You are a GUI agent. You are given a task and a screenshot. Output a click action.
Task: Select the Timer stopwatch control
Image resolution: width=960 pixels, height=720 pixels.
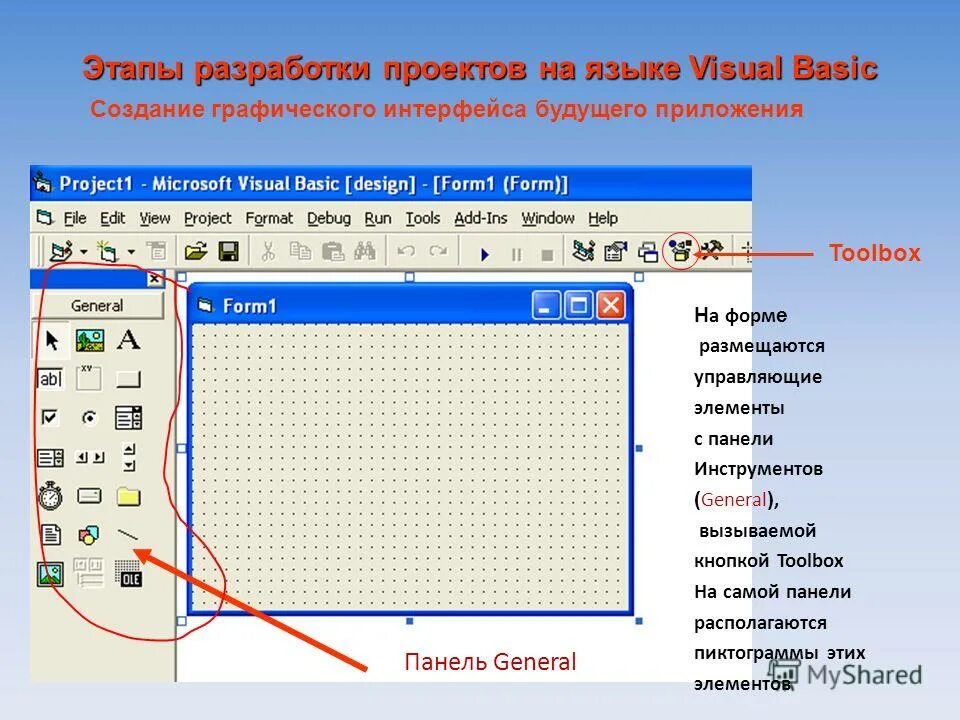point(50,495)
